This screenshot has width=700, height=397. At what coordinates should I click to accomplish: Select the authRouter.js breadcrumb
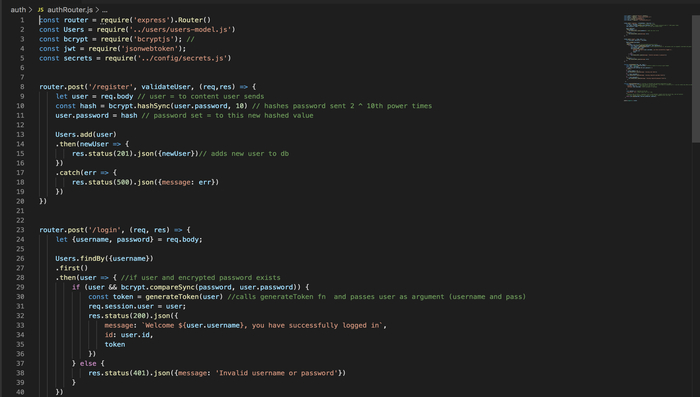click(70, 9)
